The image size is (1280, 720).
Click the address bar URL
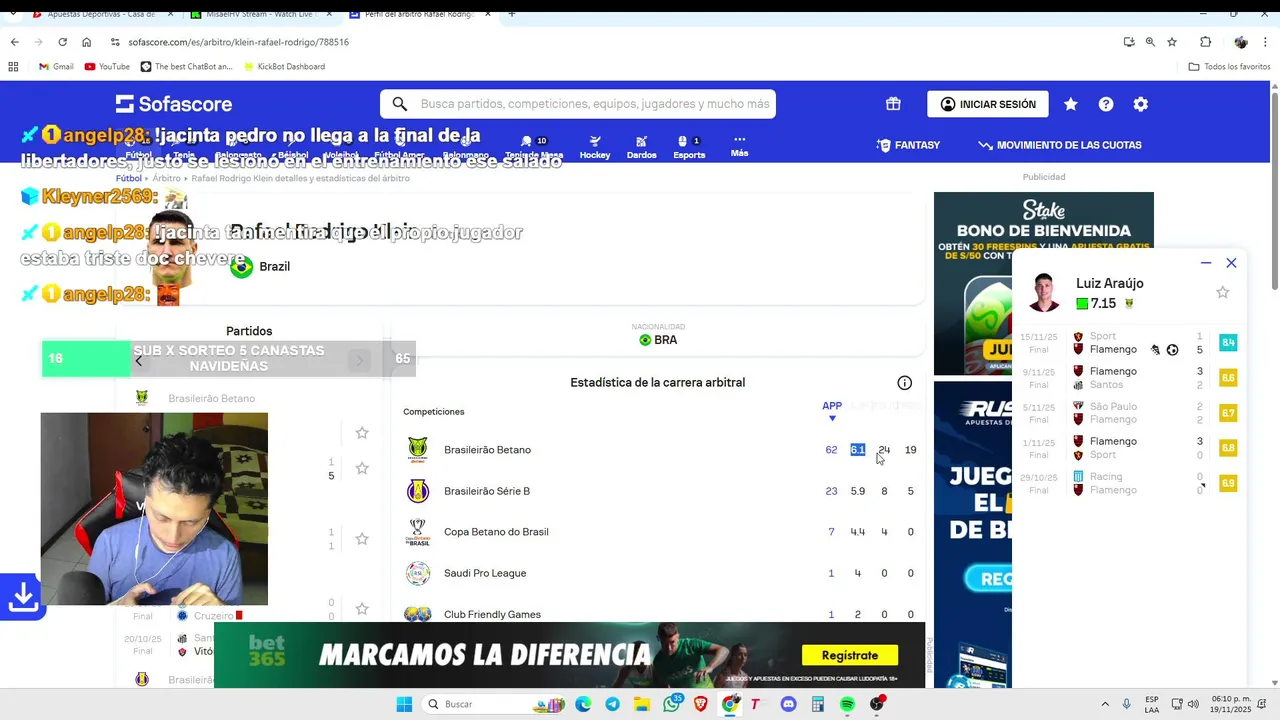click(x=238, y=42)
